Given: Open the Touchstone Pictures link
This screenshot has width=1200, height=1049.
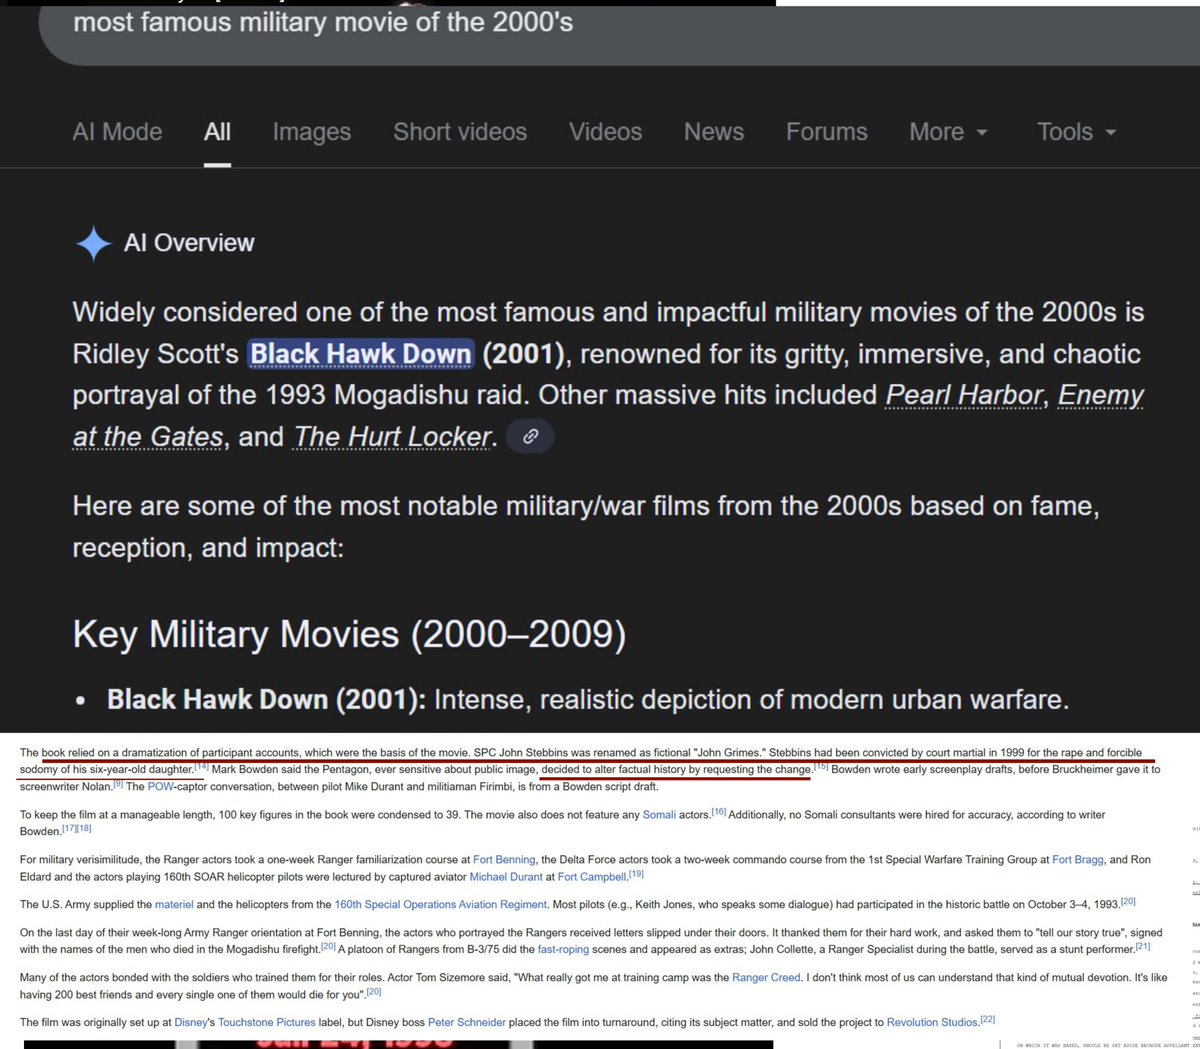Looking at the screenshot, I should [266, 1022].
